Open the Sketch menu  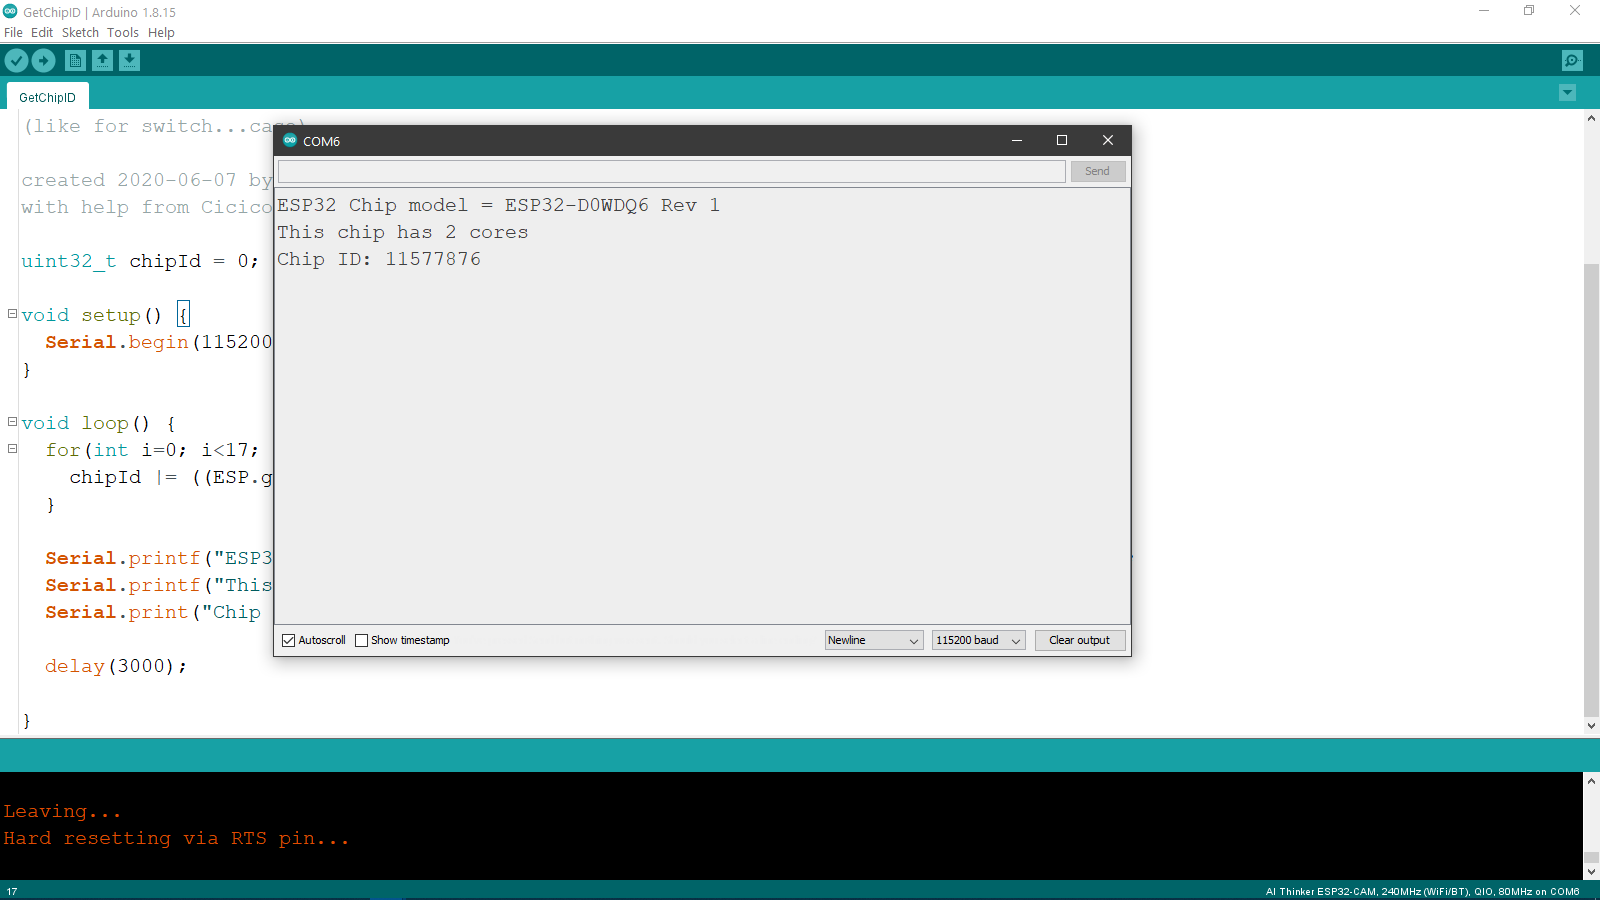tap(80, 32)
